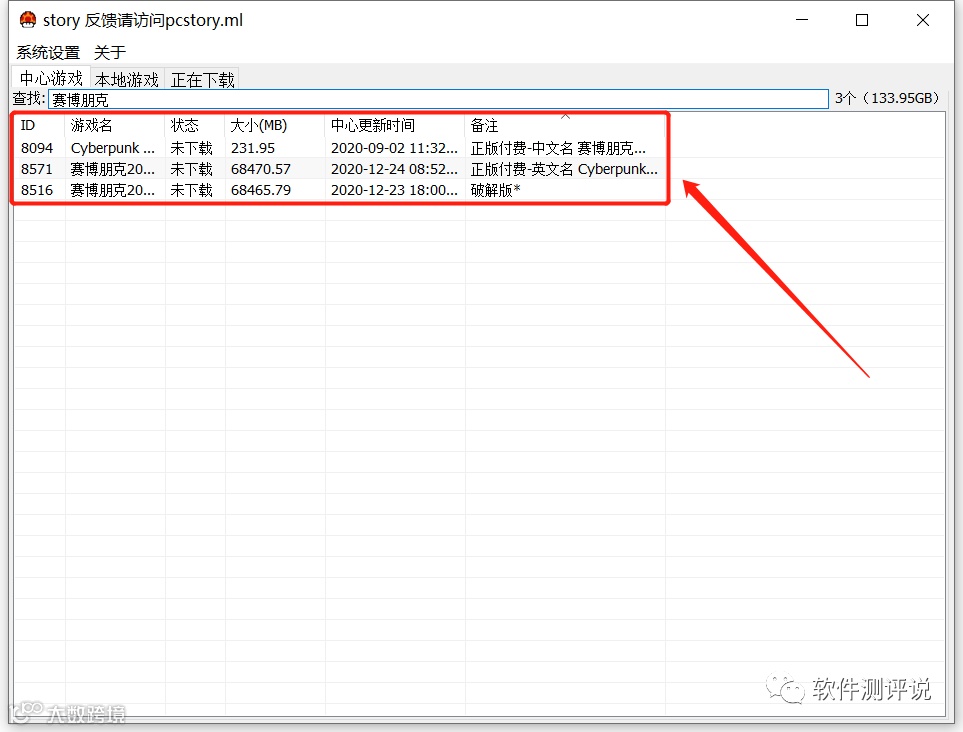Viewport: 963px width, 732px height.
Task: Minimize the story window
Action: click(x=802, y=20)
